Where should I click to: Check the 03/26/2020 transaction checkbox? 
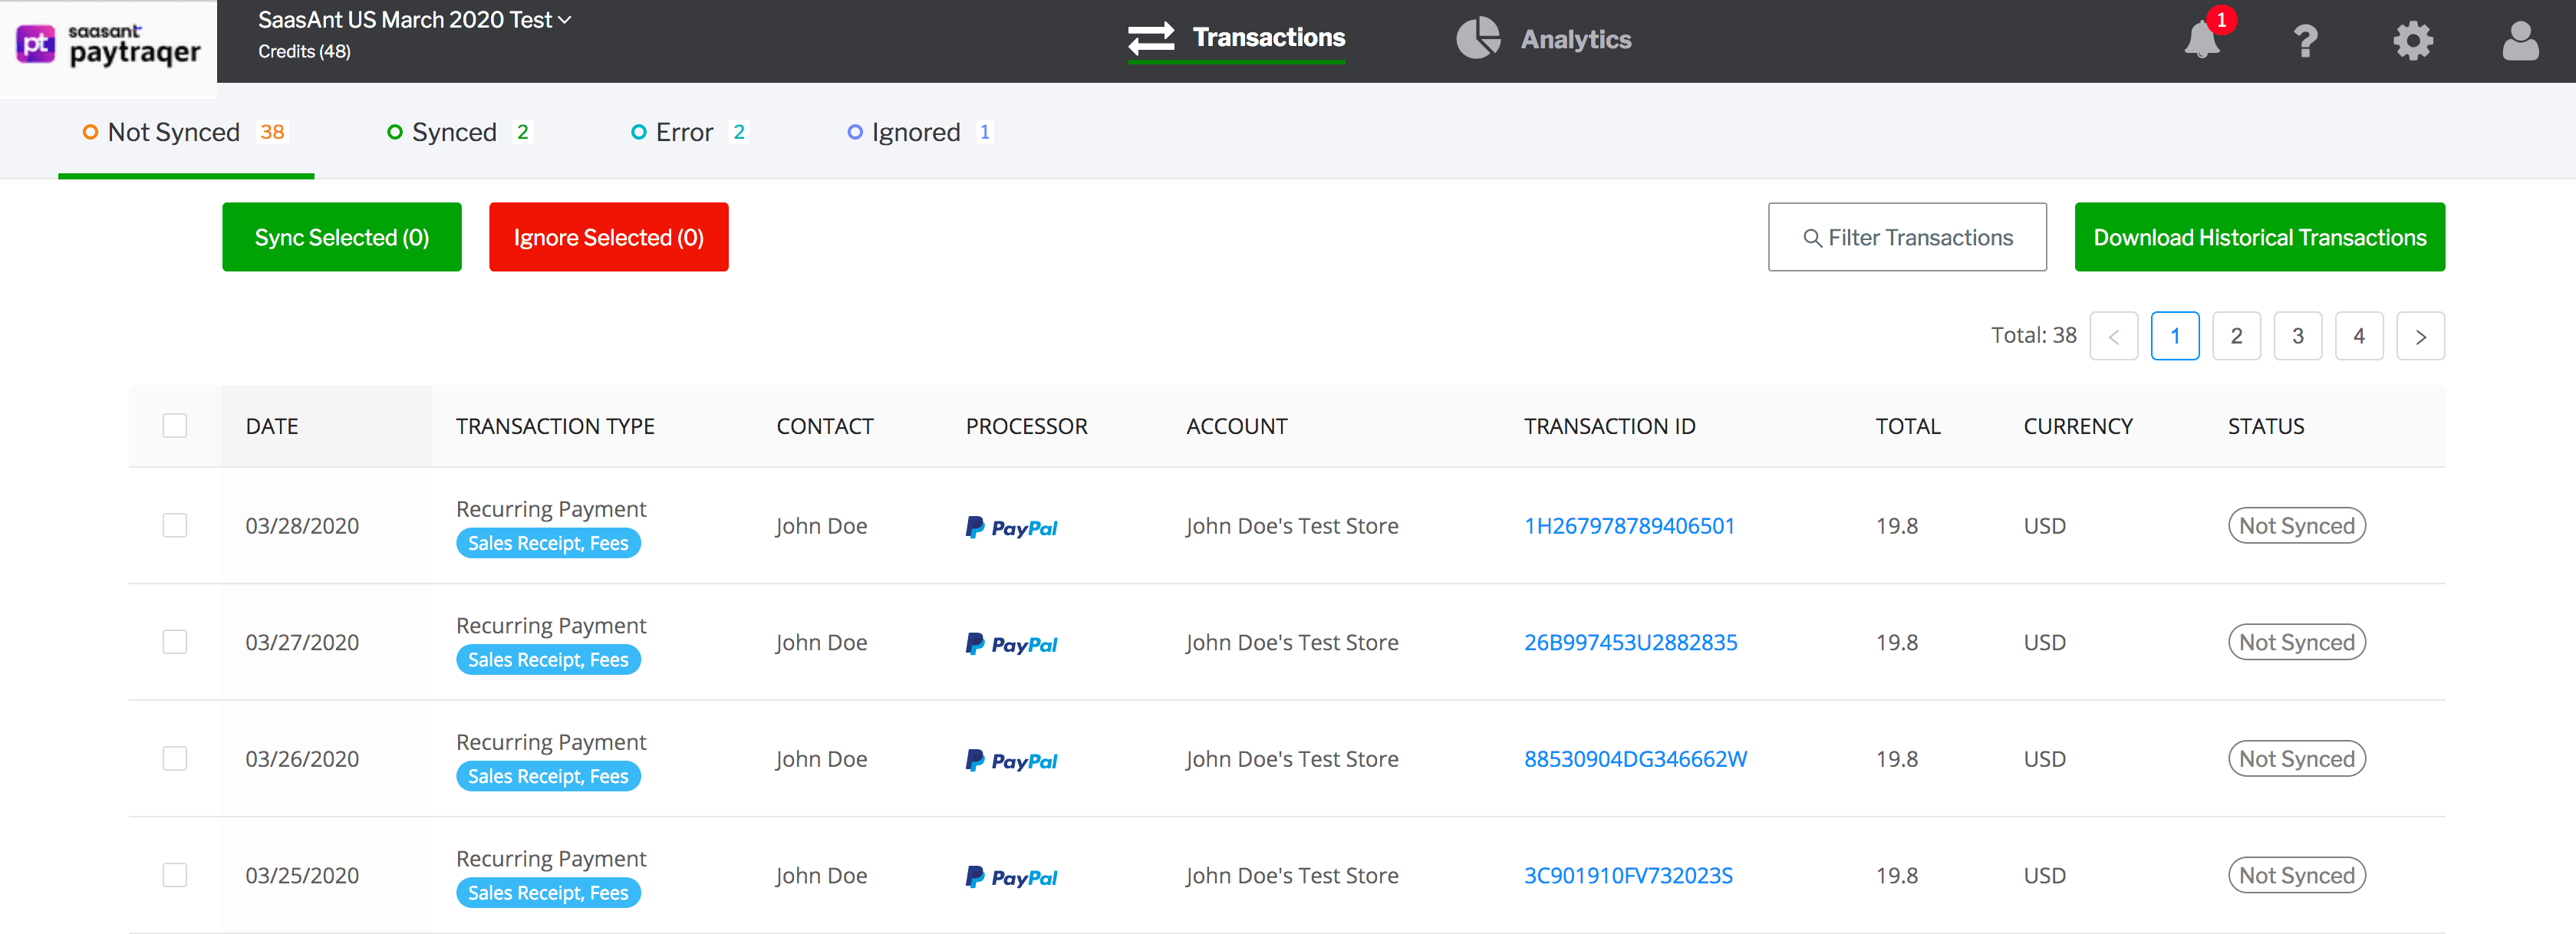tap(175, 758)
